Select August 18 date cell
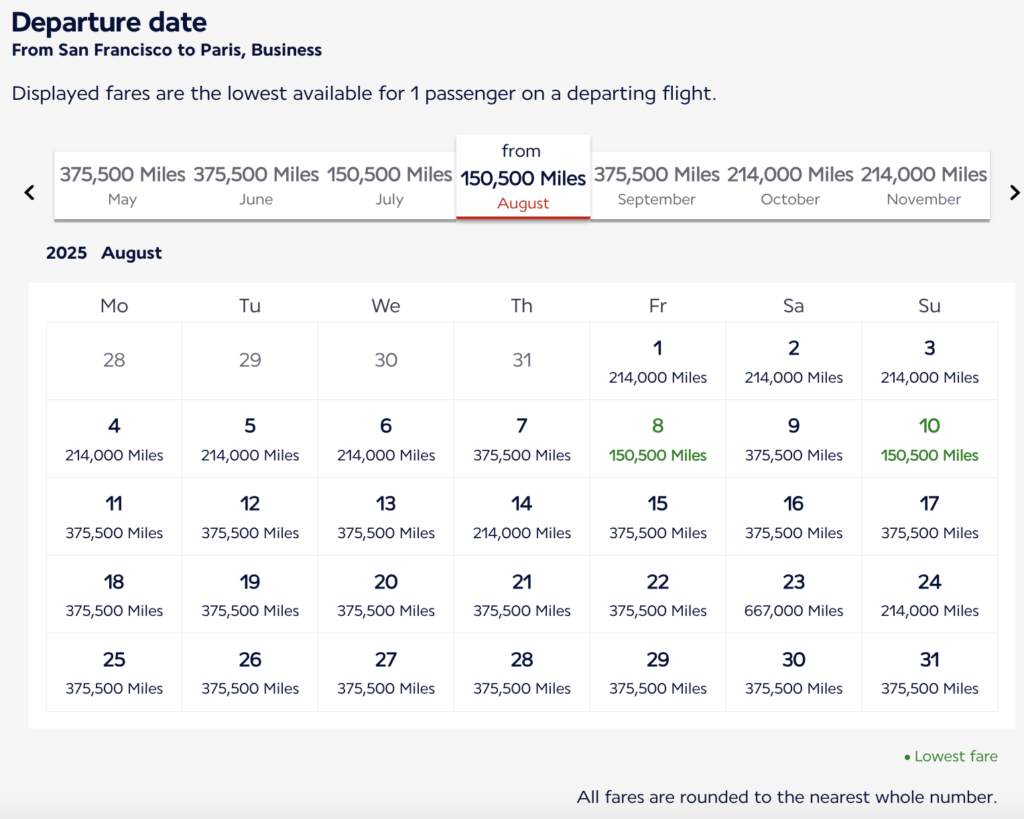This screenshot has height=819, width=1024. [114, 595]
